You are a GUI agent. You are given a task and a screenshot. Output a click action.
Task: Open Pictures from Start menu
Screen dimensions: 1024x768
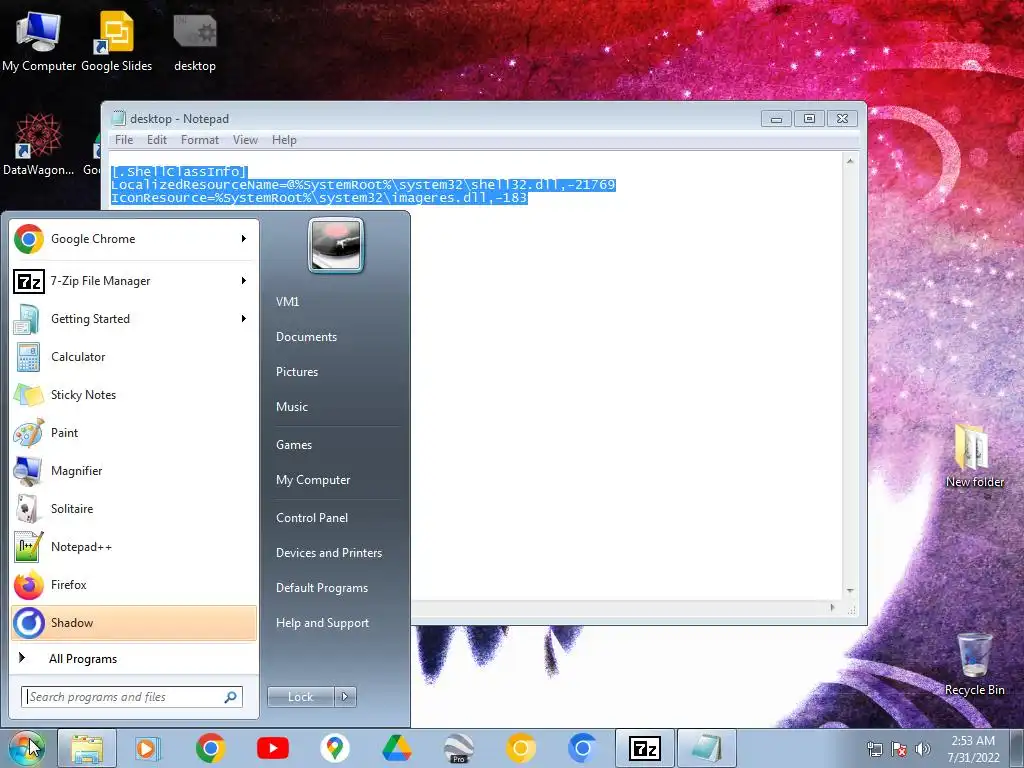pyautogui.click(x=297, y=372)
